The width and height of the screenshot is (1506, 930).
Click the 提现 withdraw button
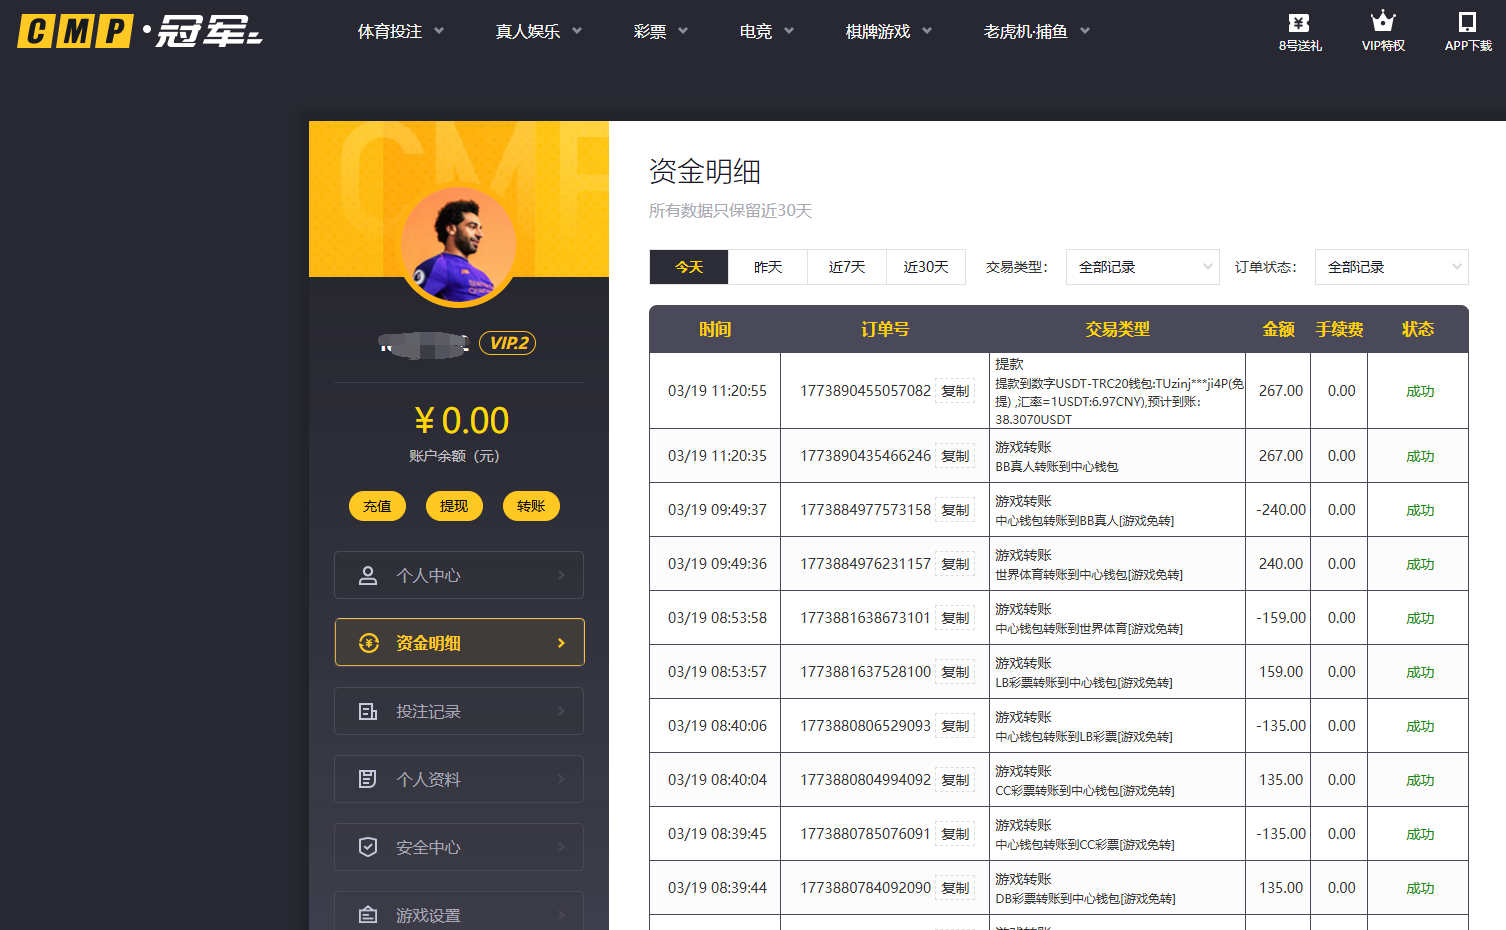click(x=454, y=506)
